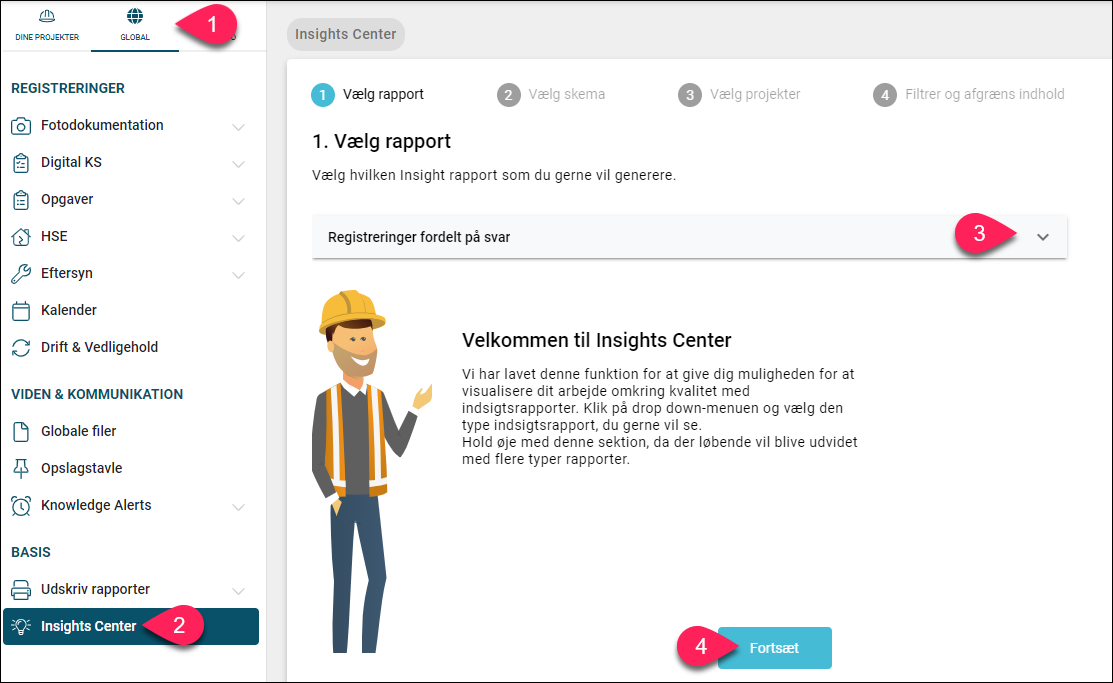This screenshot has height=683, width=1113.
Task: Click the Fortsæt button
Action: [x=774, y=648]
